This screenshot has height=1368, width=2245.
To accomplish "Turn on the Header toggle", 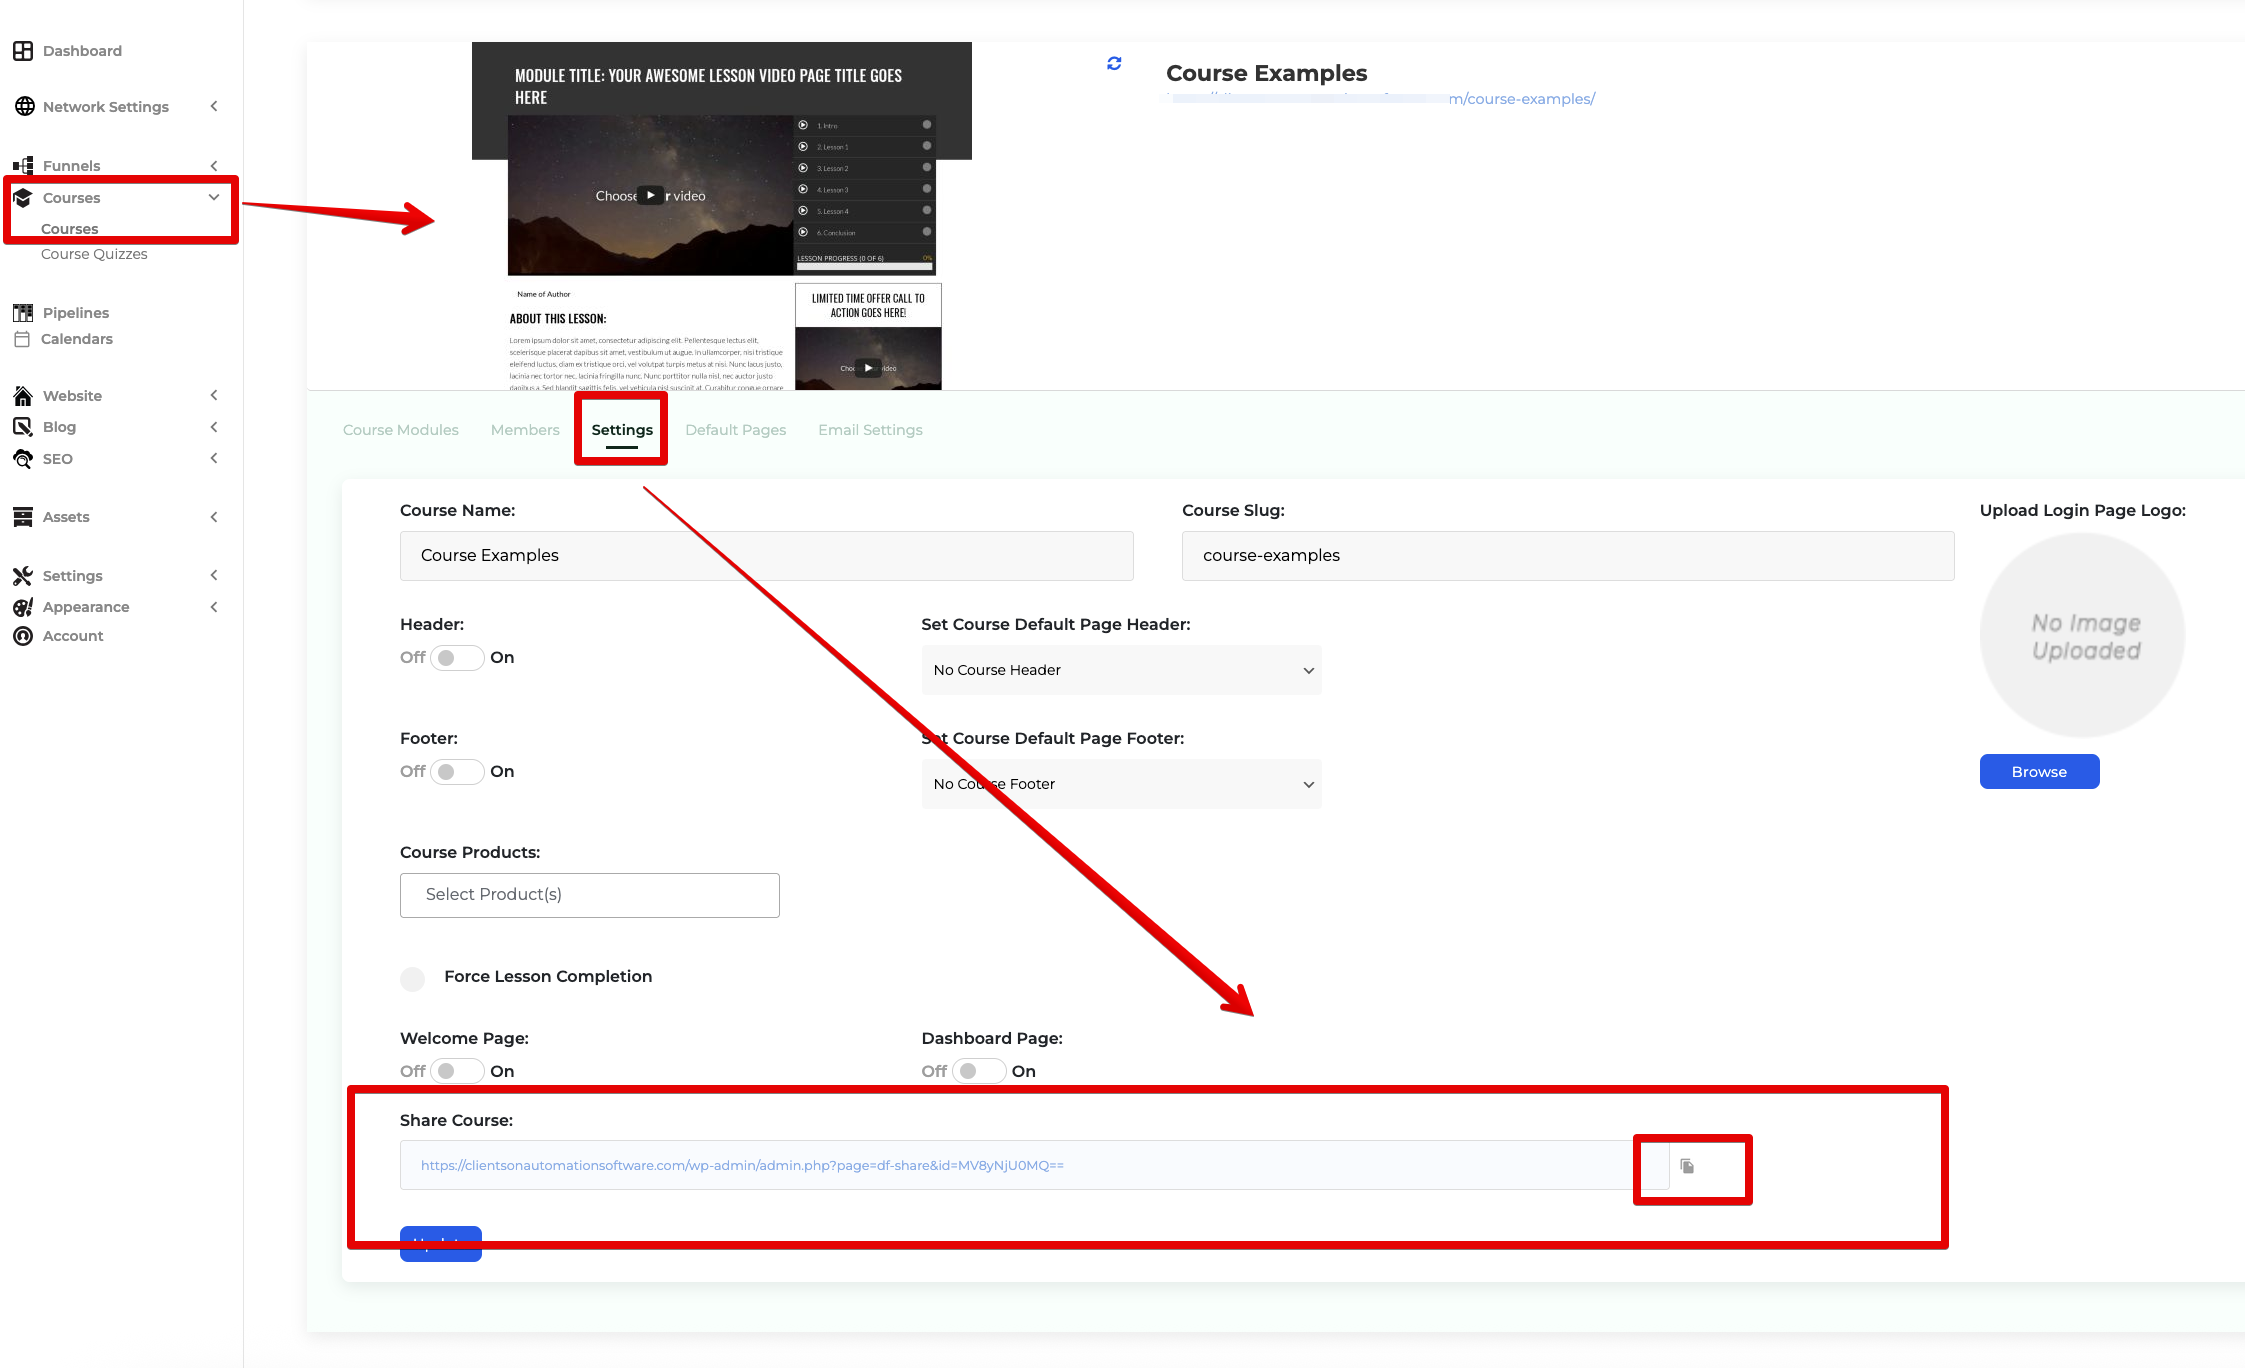I will point(456,657).
